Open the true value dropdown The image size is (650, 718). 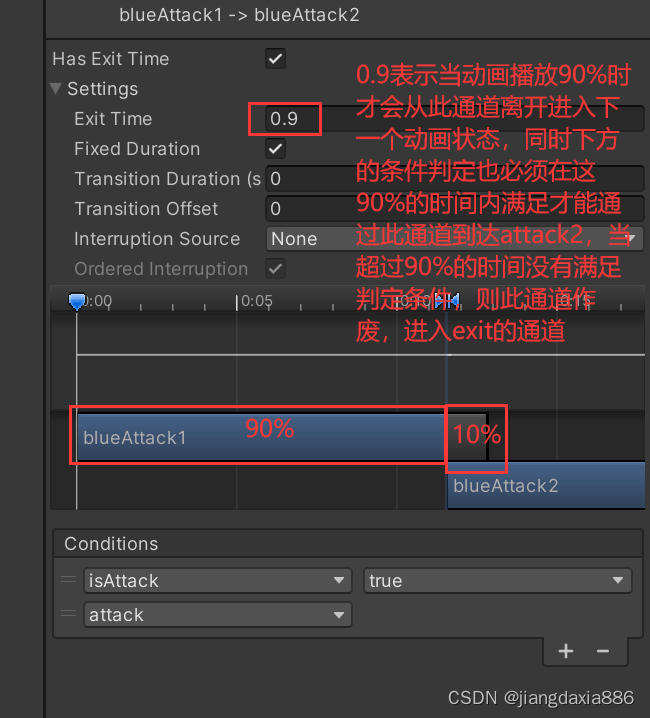497,580
